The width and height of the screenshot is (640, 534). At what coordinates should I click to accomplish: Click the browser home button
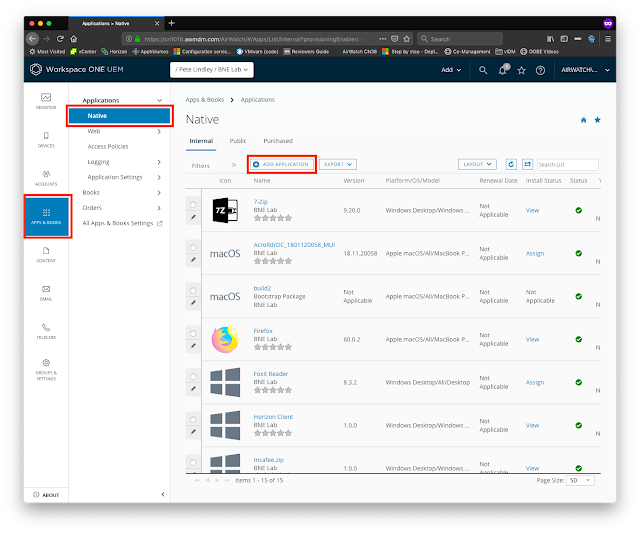click(x=73, y=39)
